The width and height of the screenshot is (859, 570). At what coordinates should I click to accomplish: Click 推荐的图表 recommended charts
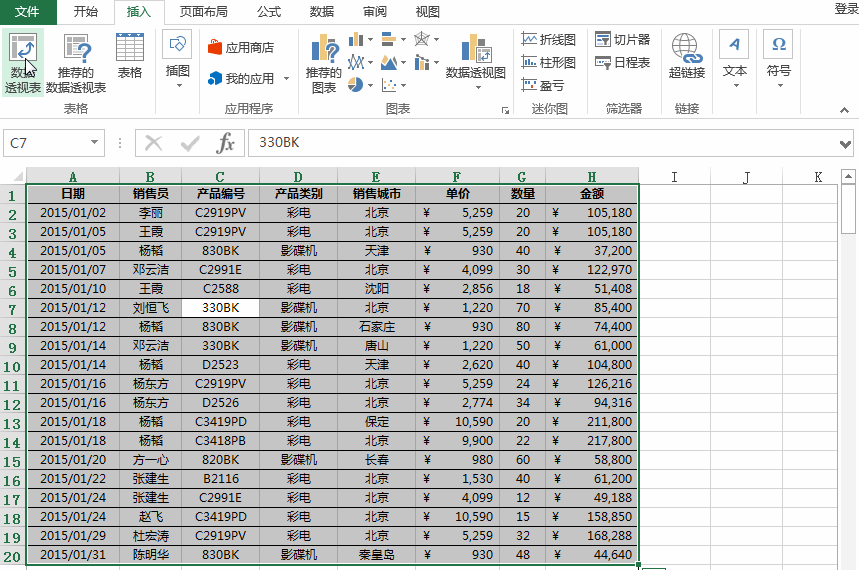324,64
